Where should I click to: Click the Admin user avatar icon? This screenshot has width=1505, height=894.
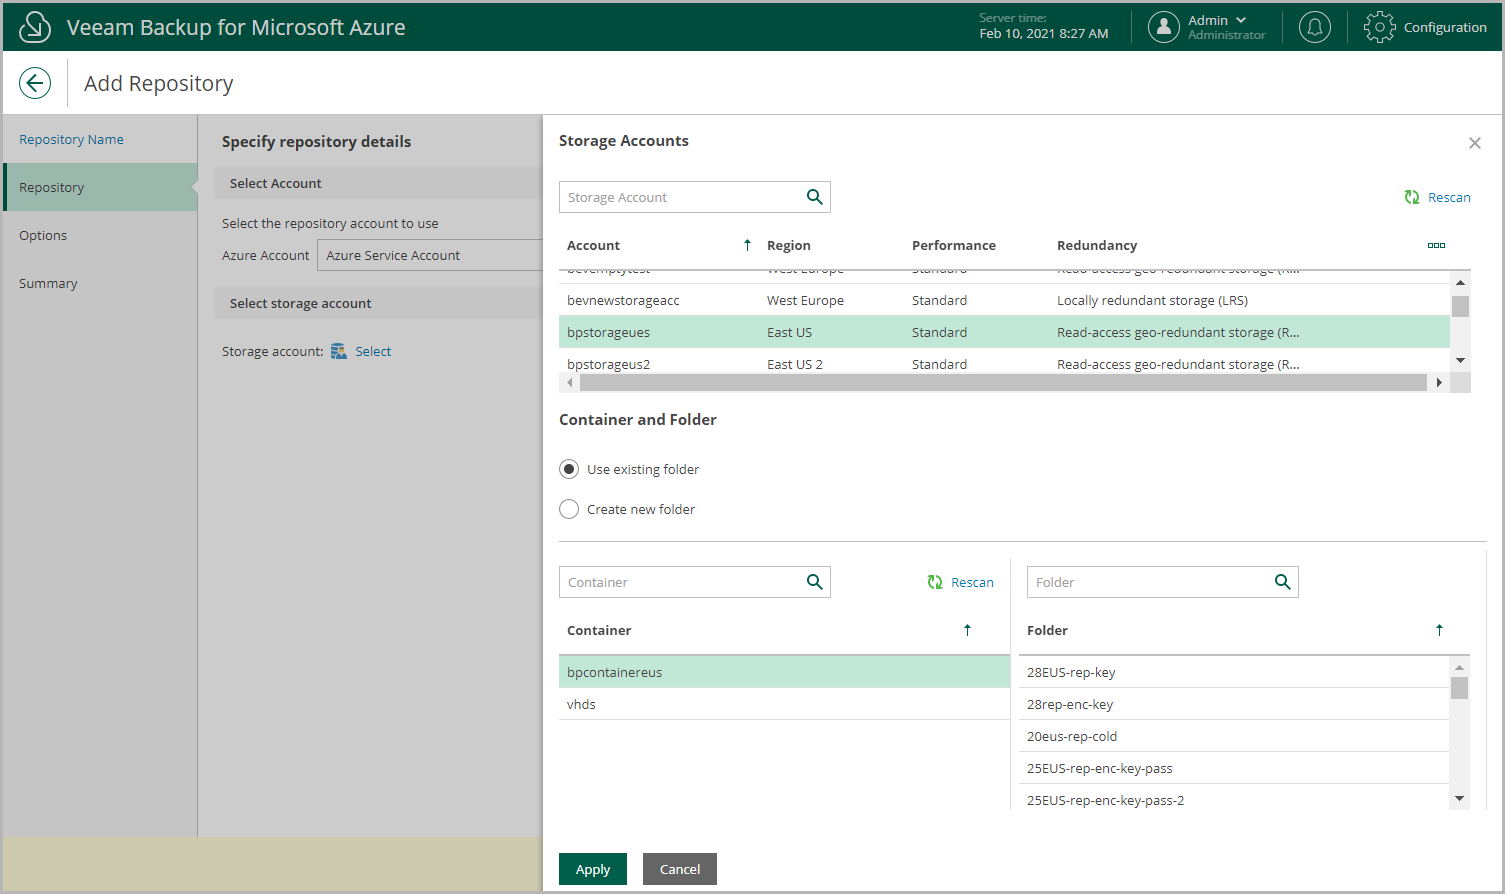click(x=1164, y=27)
